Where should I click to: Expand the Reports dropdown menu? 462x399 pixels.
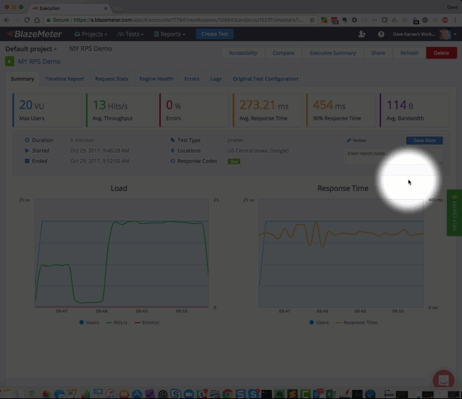point(169,34)
